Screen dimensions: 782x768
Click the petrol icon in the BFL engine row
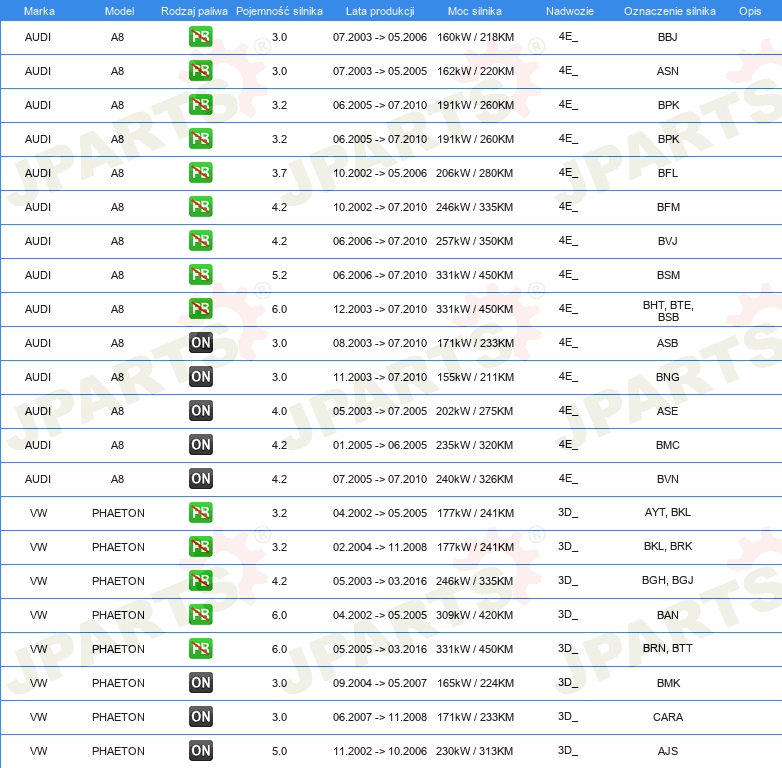click(201, 173)
